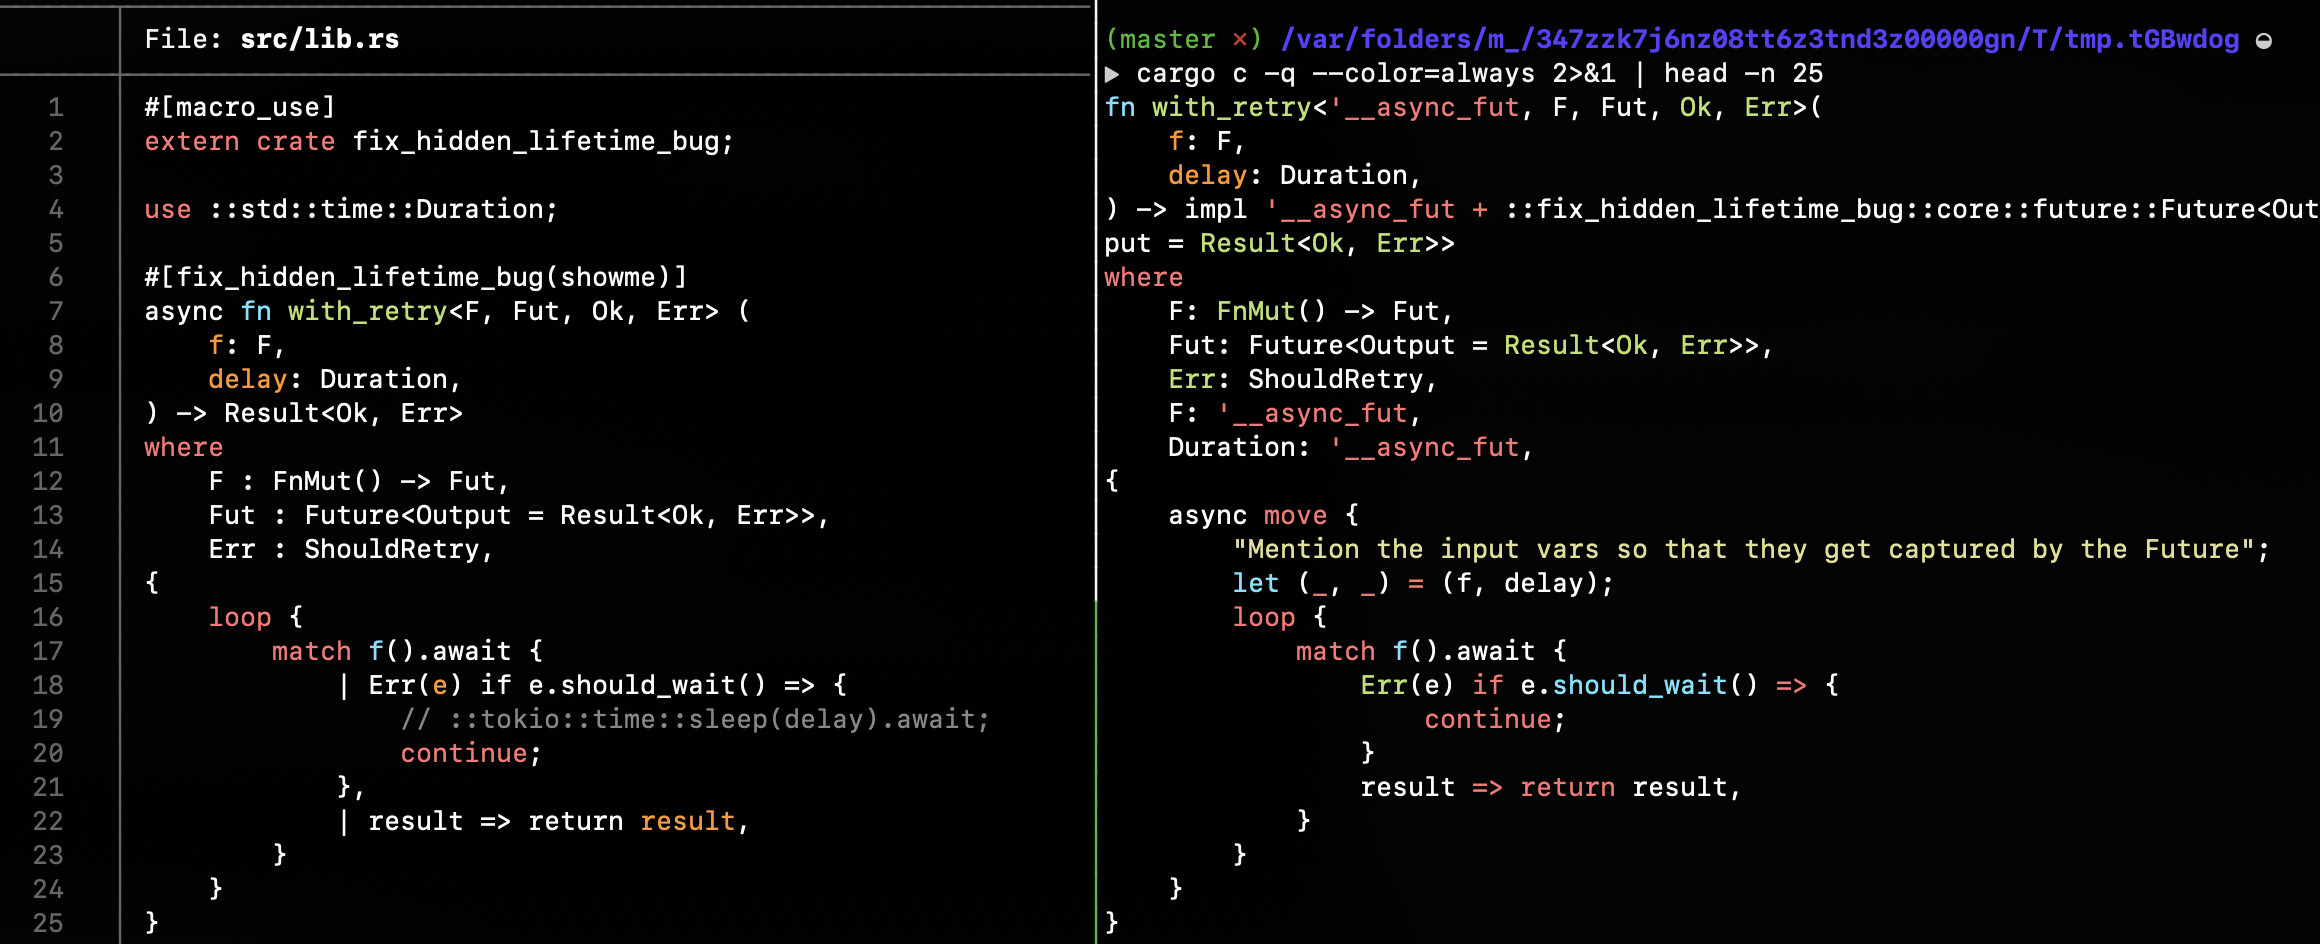2320x944 pixels.
Task: Click the 'use ::std::time::Duration;' import
Action: [351, 209]
